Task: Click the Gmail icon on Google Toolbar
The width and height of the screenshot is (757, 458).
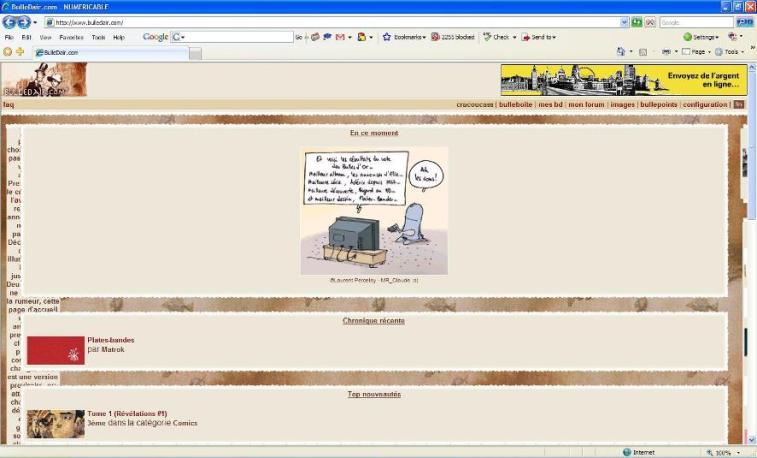Action: (x=340, y=37)
